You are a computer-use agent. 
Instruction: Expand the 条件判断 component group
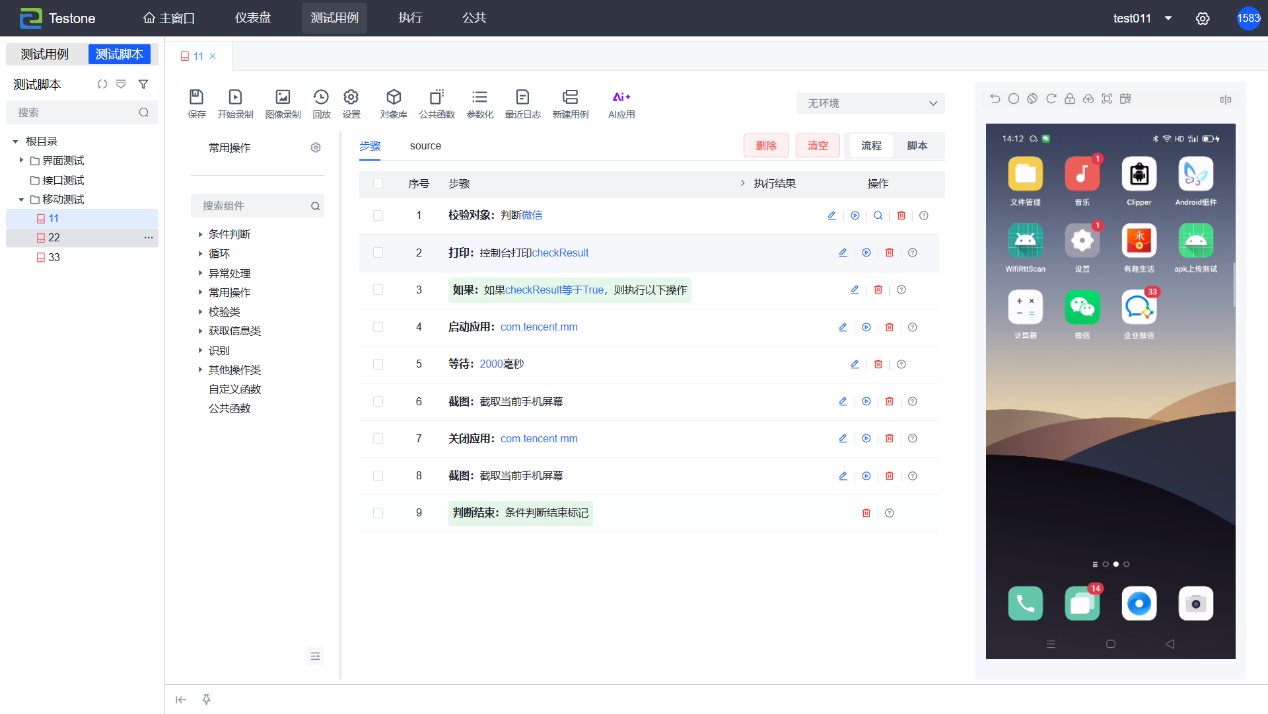tap(200, 234)
